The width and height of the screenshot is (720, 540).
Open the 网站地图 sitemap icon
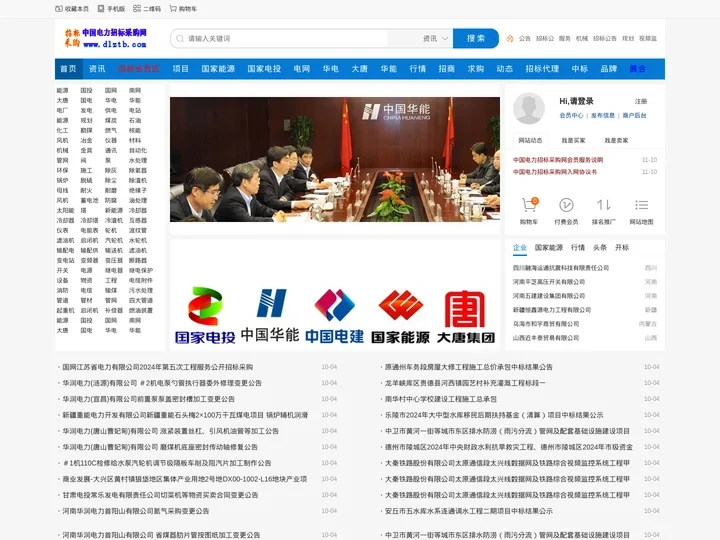[x=641, y=205]
